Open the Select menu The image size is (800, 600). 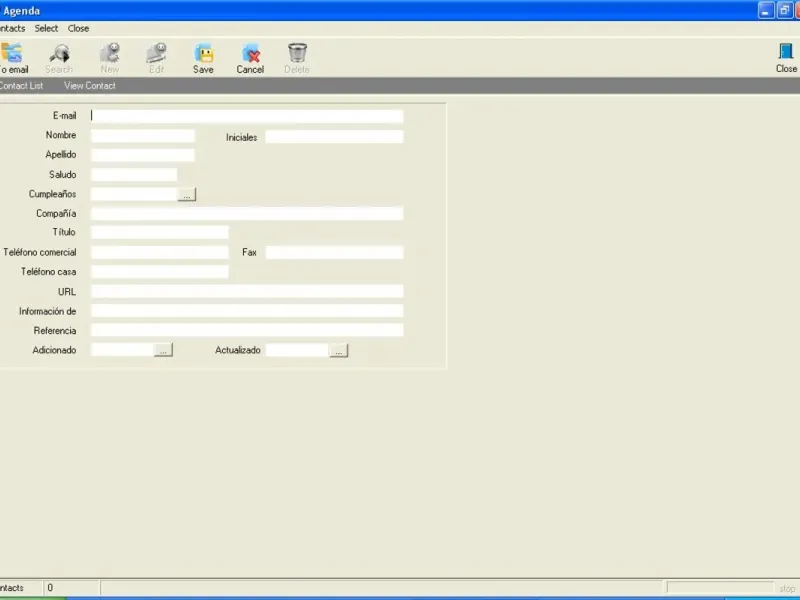46,29
